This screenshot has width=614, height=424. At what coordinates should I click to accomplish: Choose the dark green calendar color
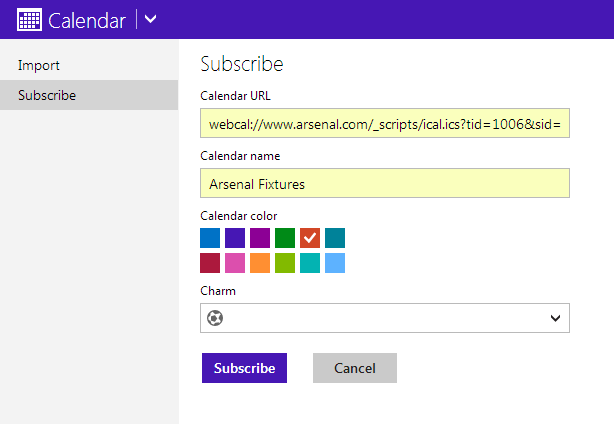coord(285,238)
